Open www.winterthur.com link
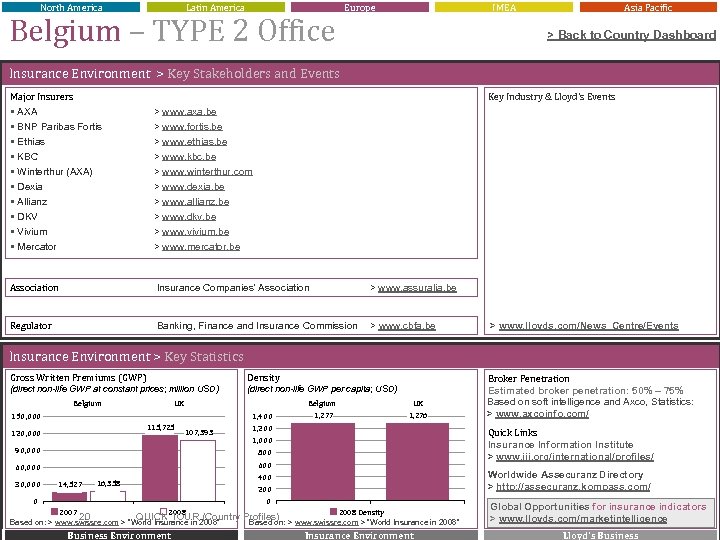720x540 pixels. tap(207, 172)
